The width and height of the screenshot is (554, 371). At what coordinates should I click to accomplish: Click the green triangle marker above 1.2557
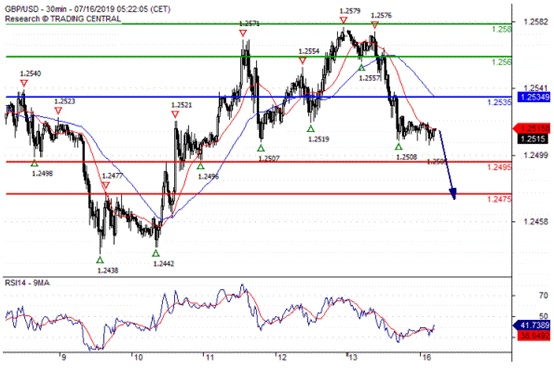point(361,67)
